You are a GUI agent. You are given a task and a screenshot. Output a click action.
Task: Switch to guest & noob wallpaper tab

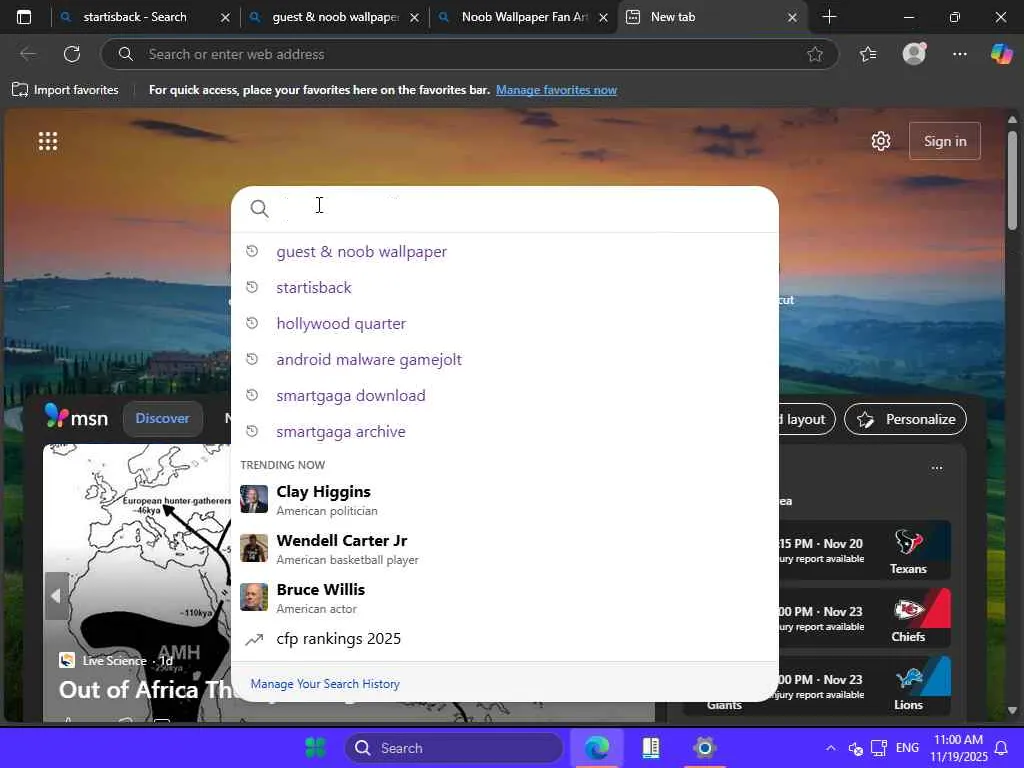point(334,17)
